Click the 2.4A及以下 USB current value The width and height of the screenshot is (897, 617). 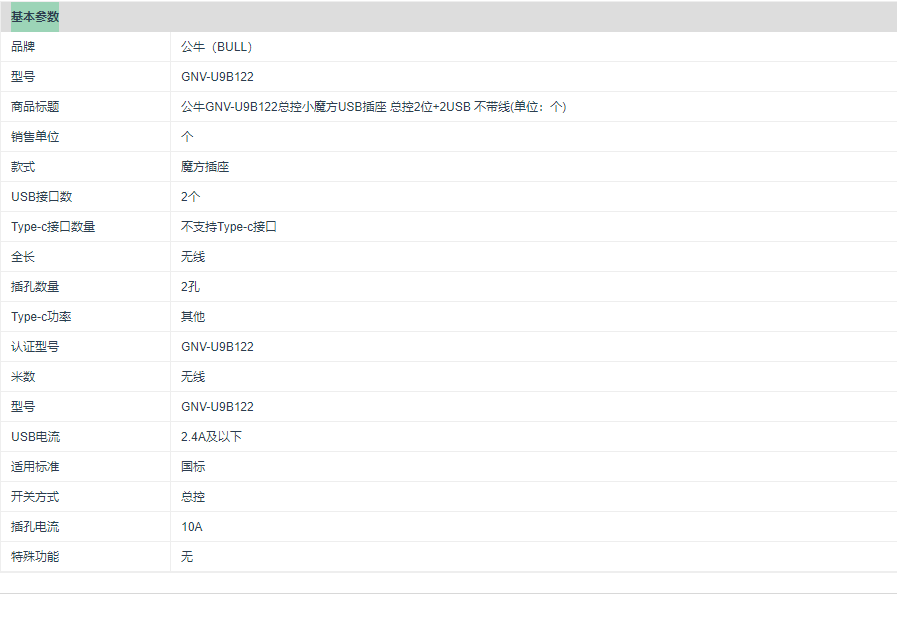(211, 437)
